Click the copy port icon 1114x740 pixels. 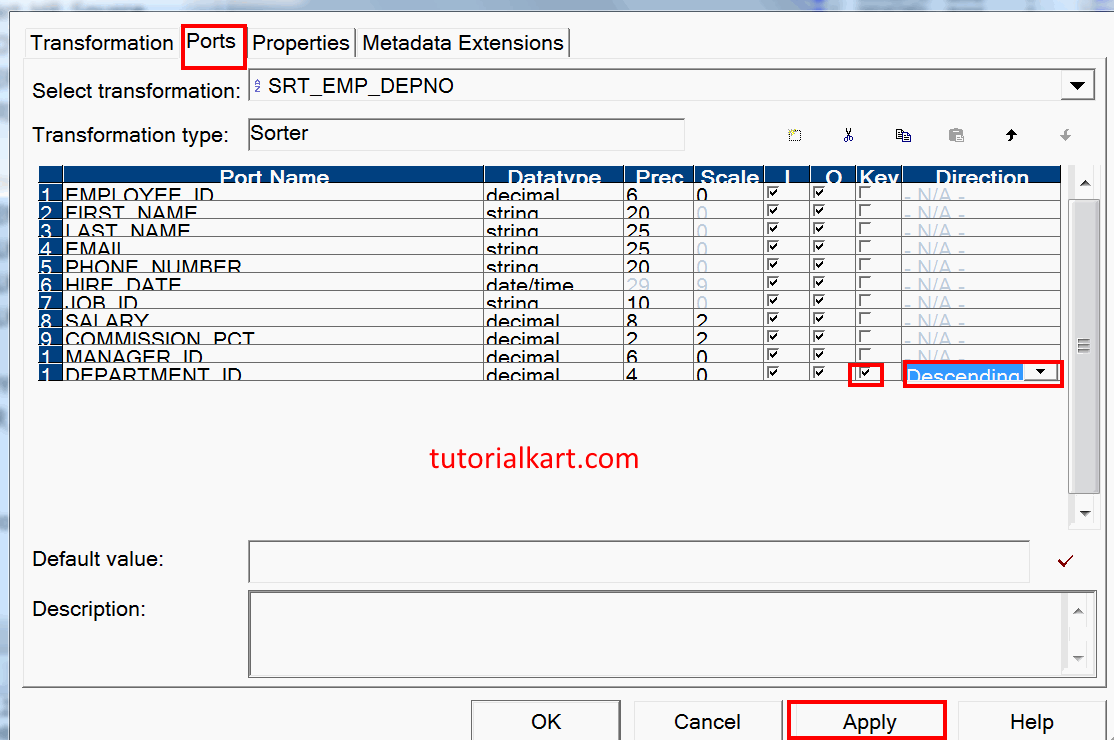(904, 135)
